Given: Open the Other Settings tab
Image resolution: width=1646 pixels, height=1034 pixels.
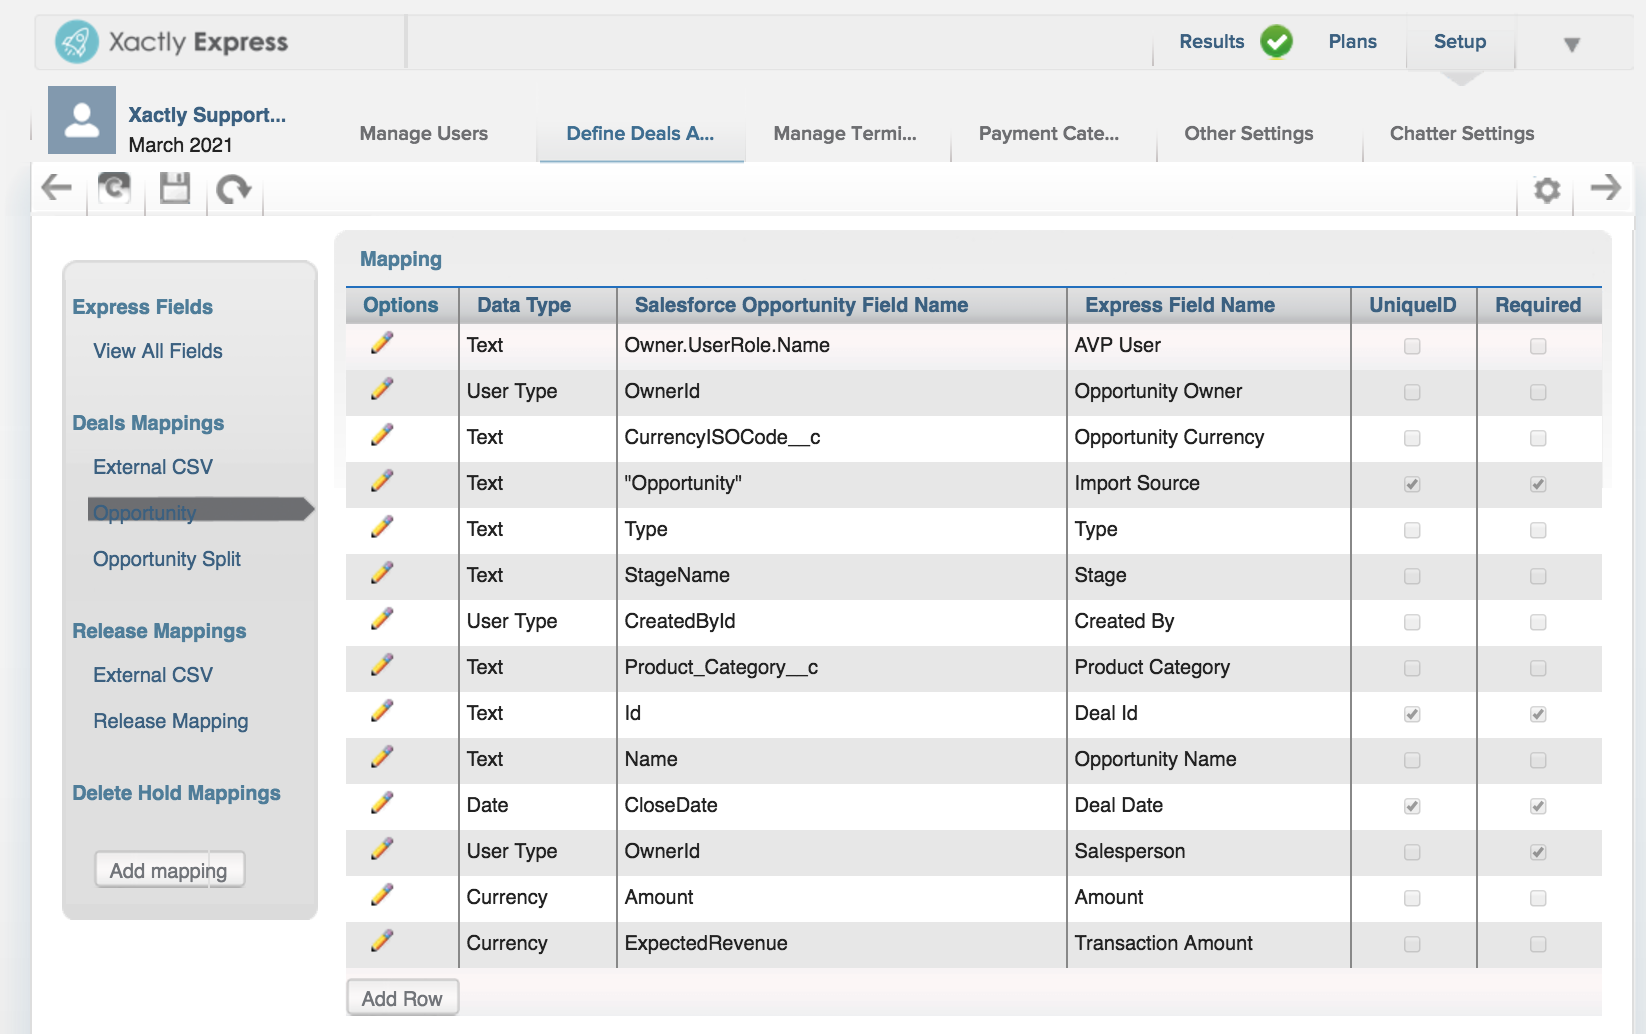Looking at the screenshot, I should (x=1249, y=134).
